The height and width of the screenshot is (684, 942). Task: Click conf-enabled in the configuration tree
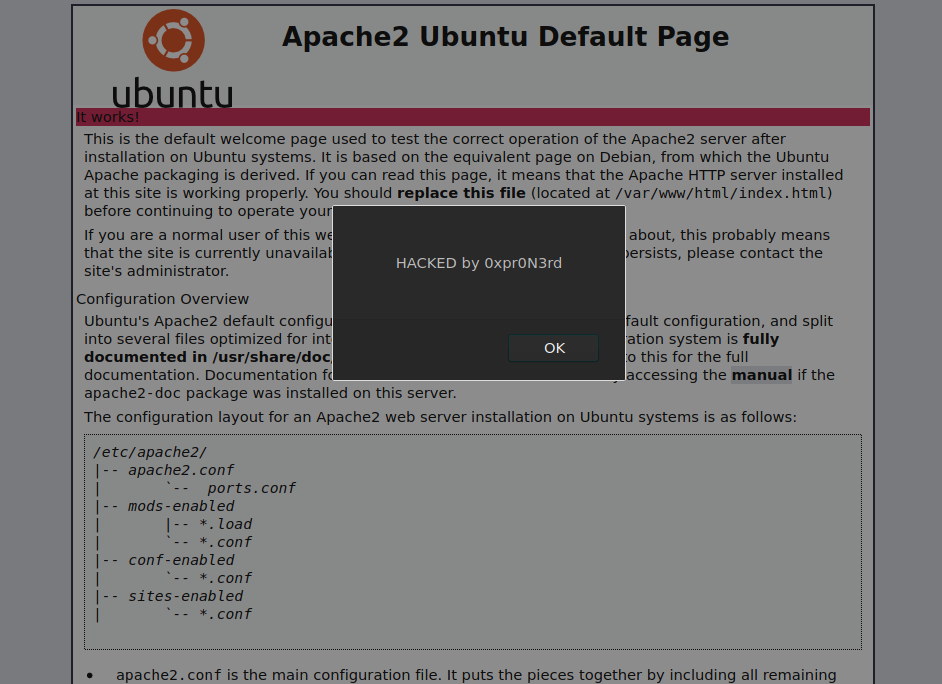point(181,560)
